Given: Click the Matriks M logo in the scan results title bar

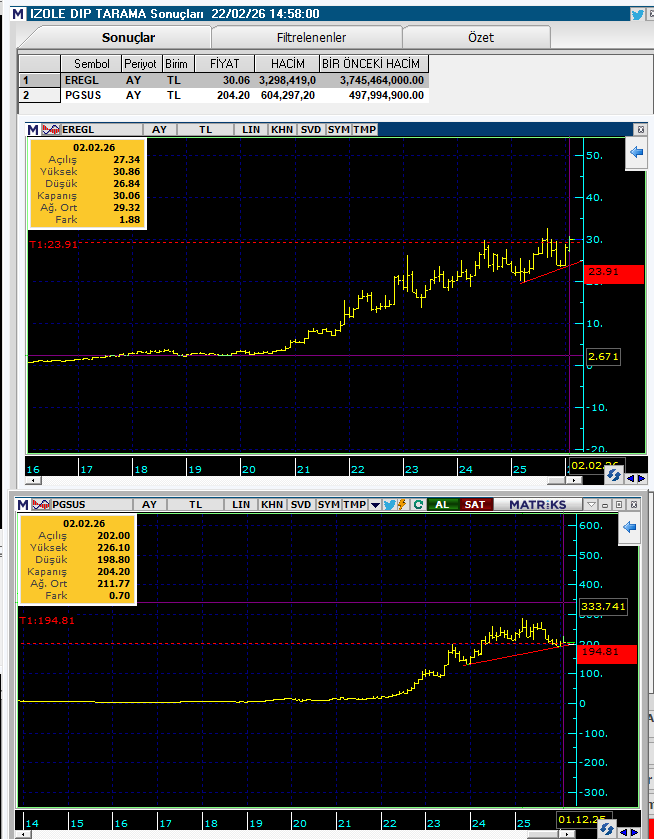Looking at the screenshot, I should pyautogui.click(x=18, y=14).
